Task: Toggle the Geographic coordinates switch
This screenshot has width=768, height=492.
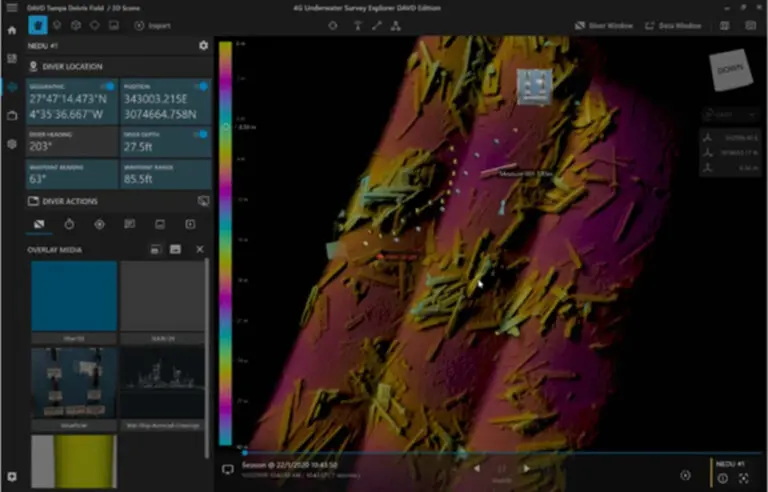Action: (x=107, y=87)
